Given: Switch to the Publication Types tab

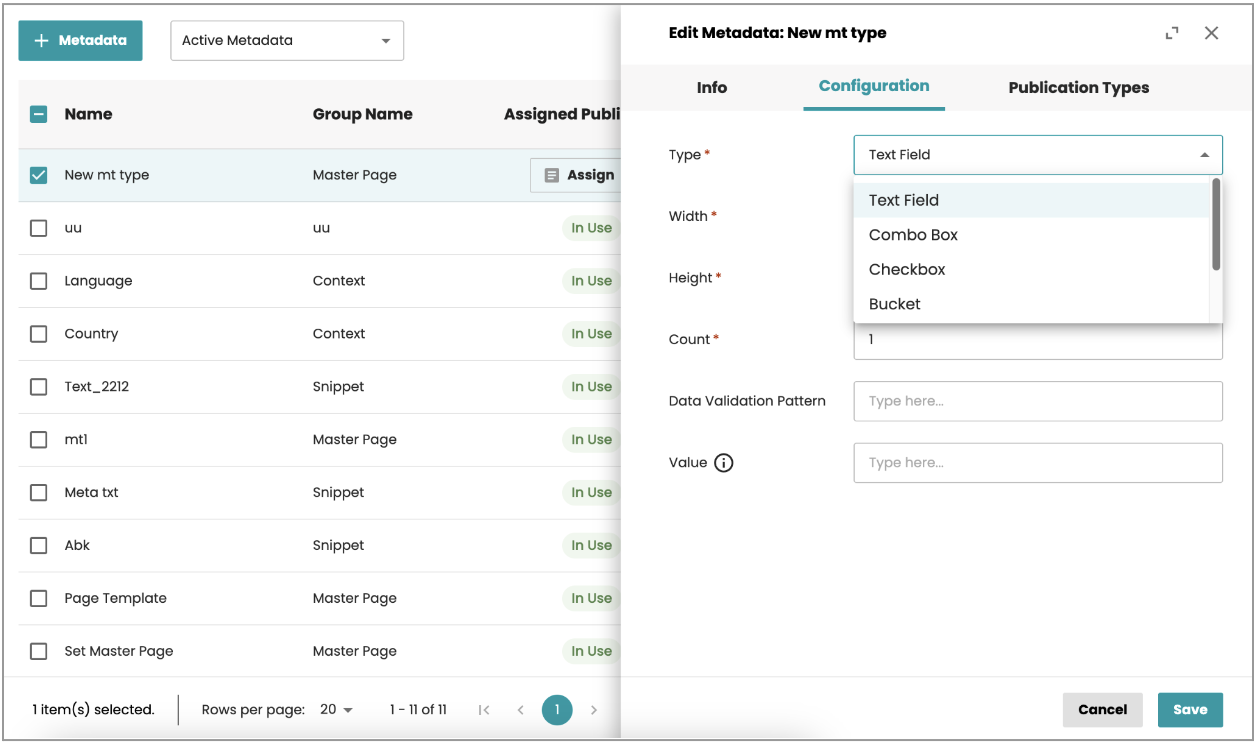Looking at the screenshot, I should [1078, 88].
